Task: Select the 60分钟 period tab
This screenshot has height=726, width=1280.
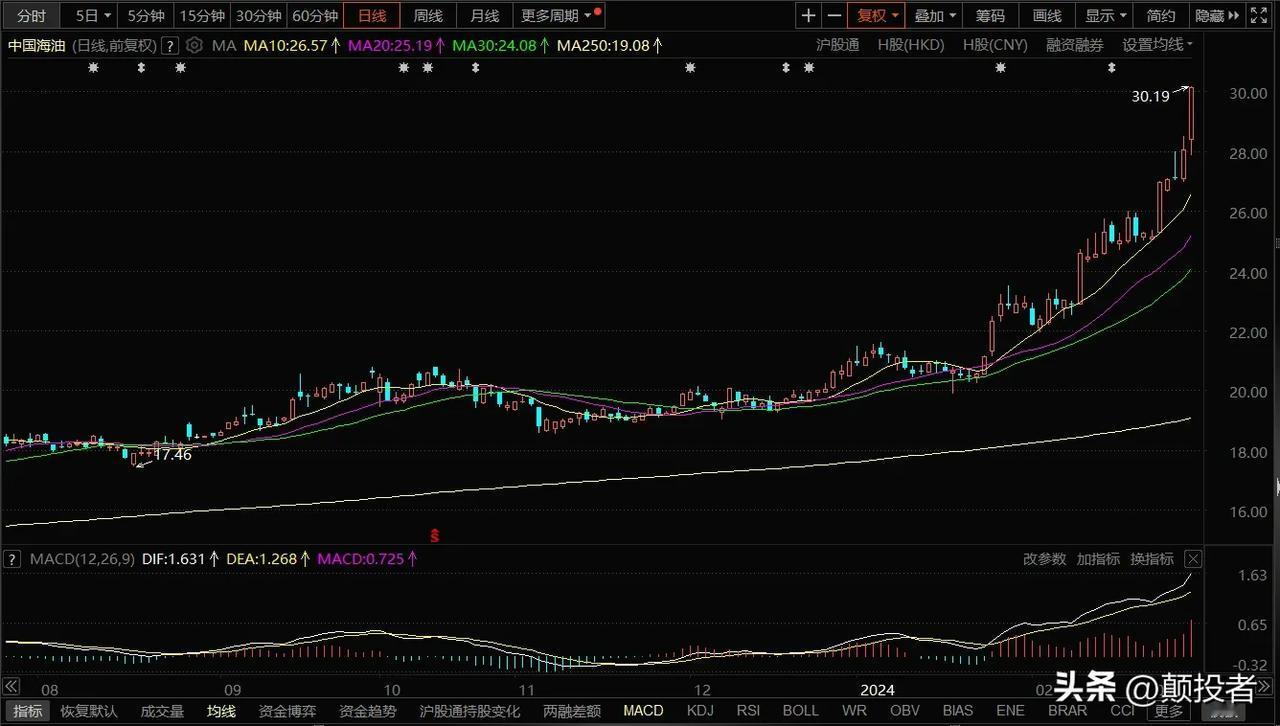Action: coord(315,15)
